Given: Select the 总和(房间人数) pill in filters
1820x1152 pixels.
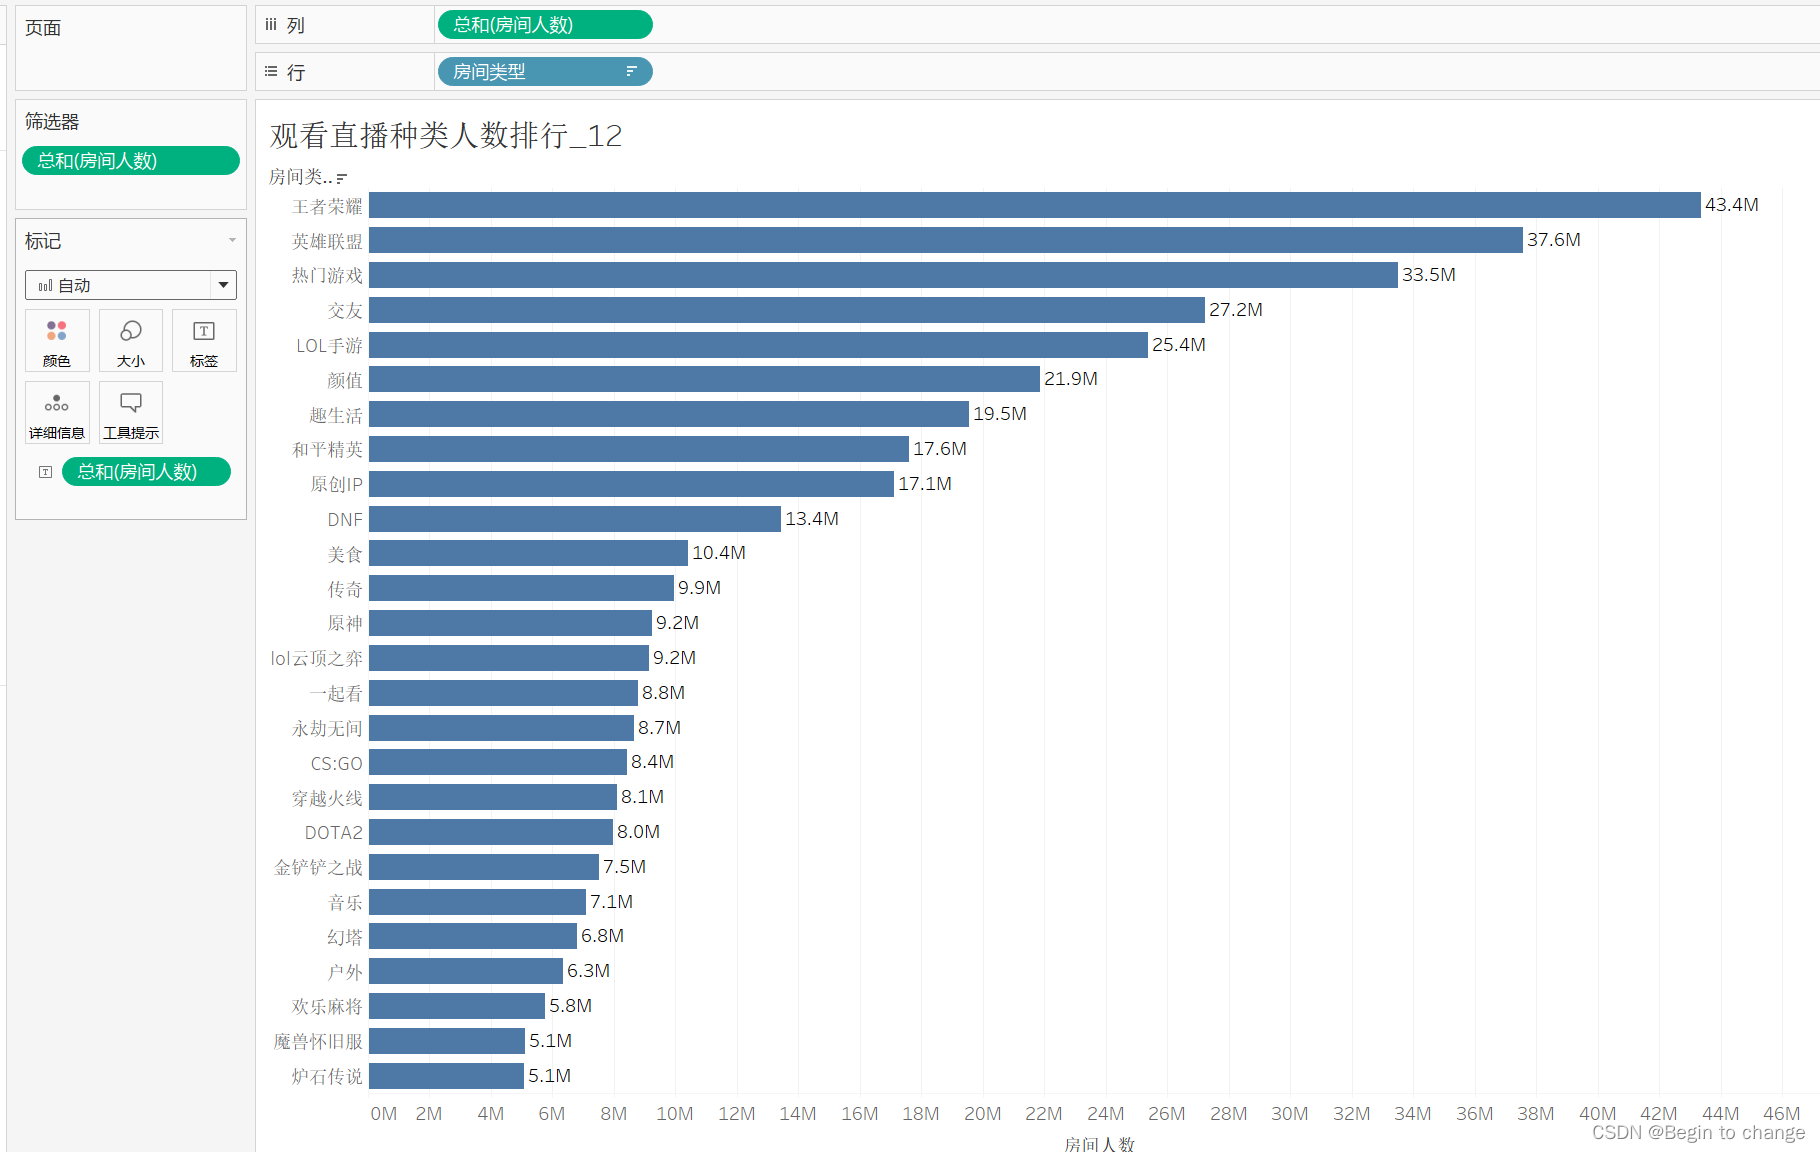Looking at the screenshot, I should 131,161.
